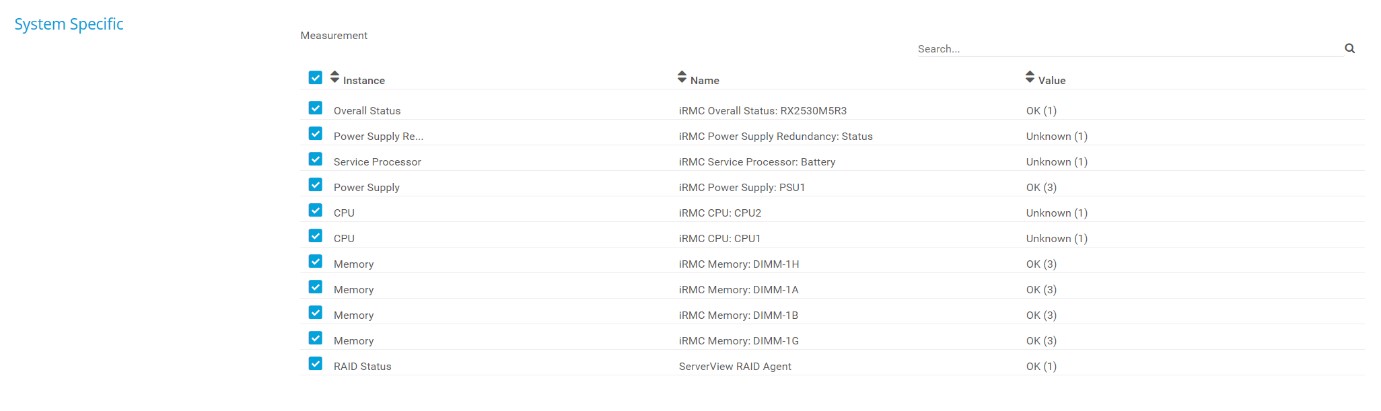
Task: Open the System Specific section heading
Action: [x=69, y=24]
